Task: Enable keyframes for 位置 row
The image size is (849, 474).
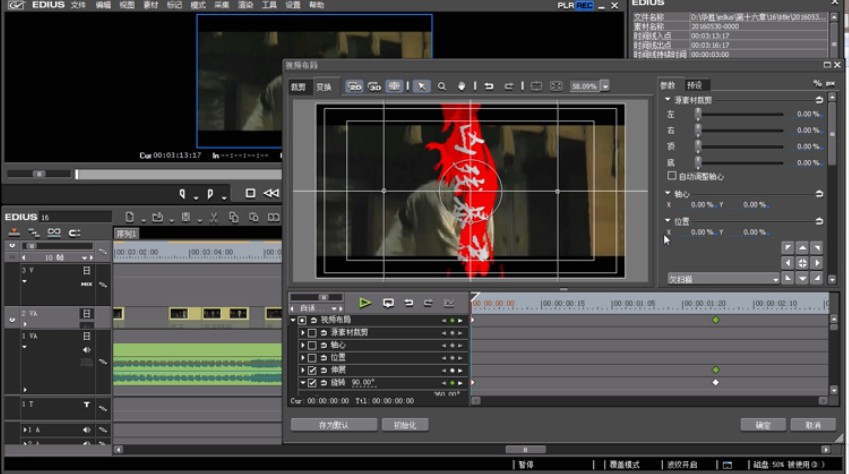Action: [x=312, y=358]
